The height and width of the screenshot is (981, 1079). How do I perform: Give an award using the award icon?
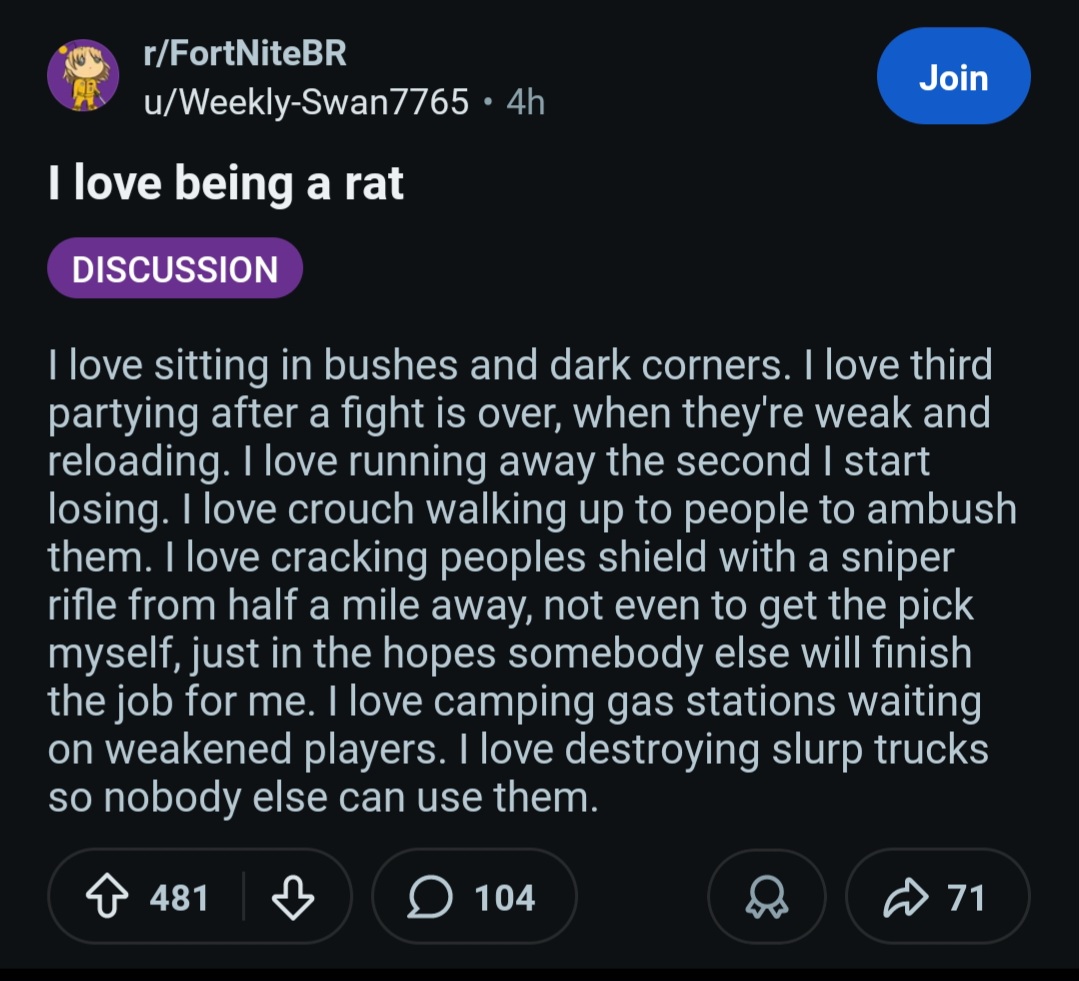pyautogui.click(x=768, y=897)
